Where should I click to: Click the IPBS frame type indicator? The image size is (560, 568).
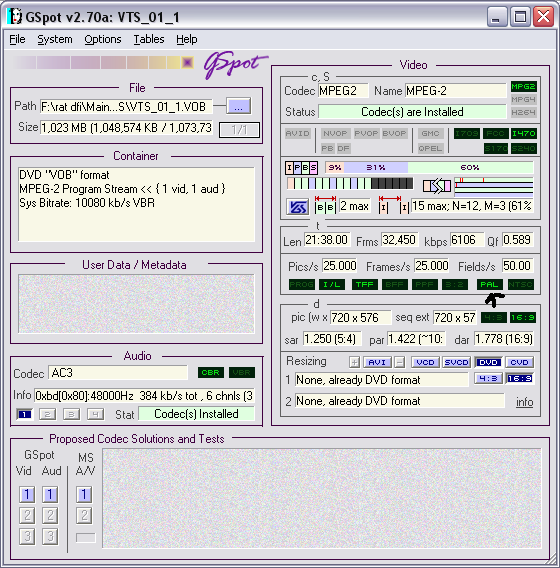coord(301,168)
